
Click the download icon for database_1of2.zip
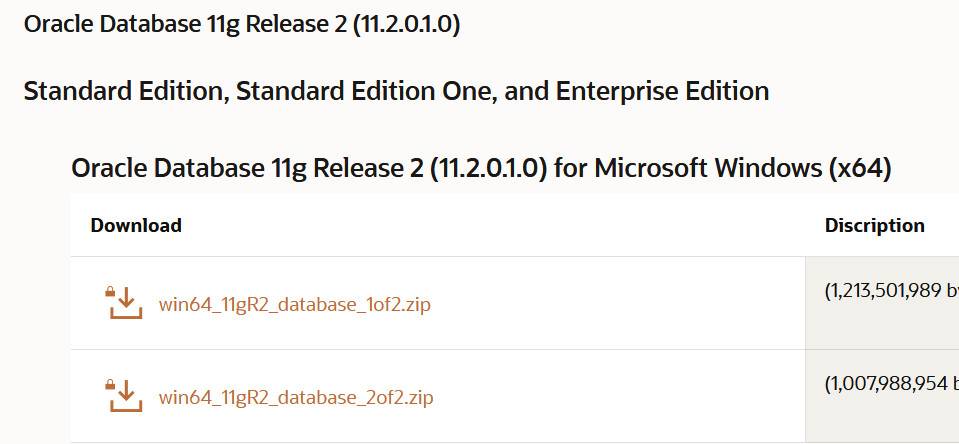pyautogui.click(x=125, y=302)
